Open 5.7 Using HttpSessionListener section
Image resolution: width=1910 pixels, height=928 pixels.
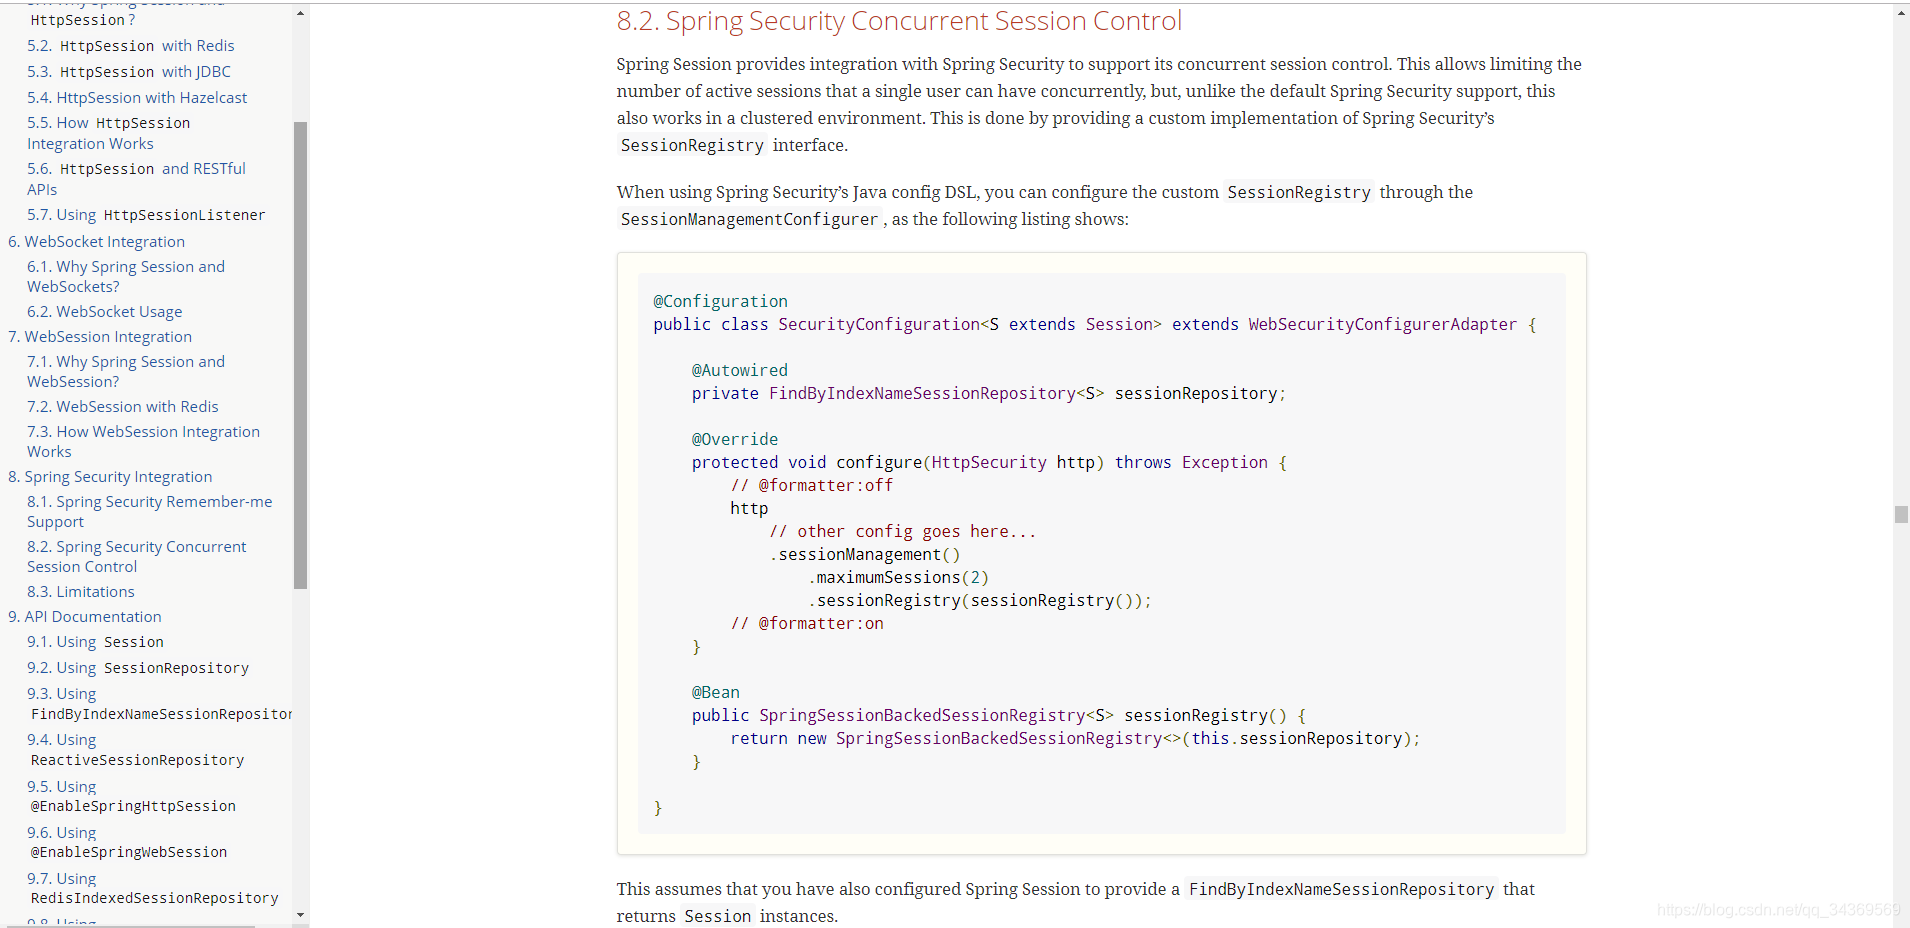click(146, 215)
